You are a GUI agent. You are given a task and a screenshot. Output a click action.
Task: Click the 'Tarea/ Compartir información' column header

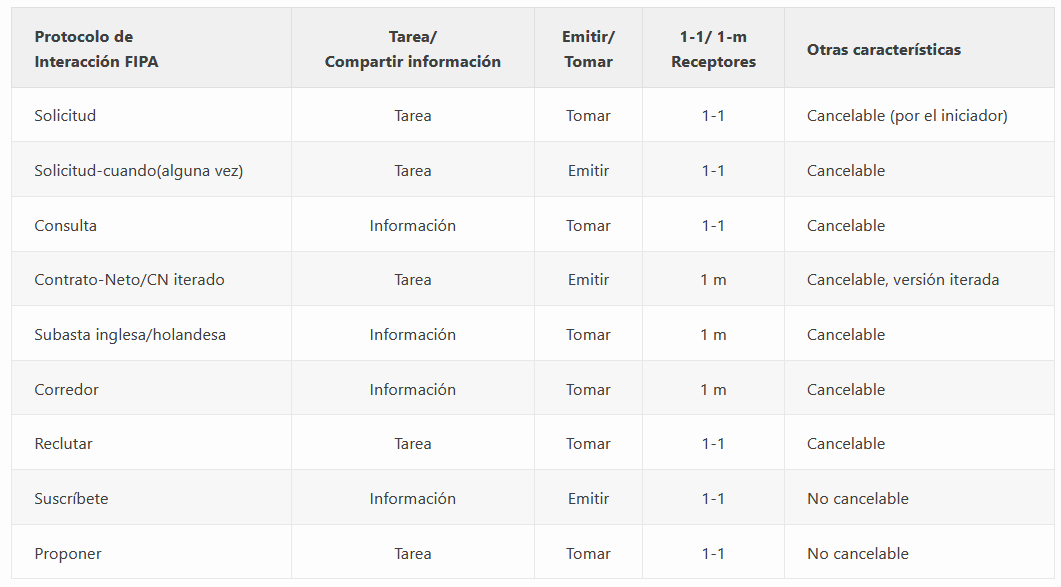coord(412,49)
